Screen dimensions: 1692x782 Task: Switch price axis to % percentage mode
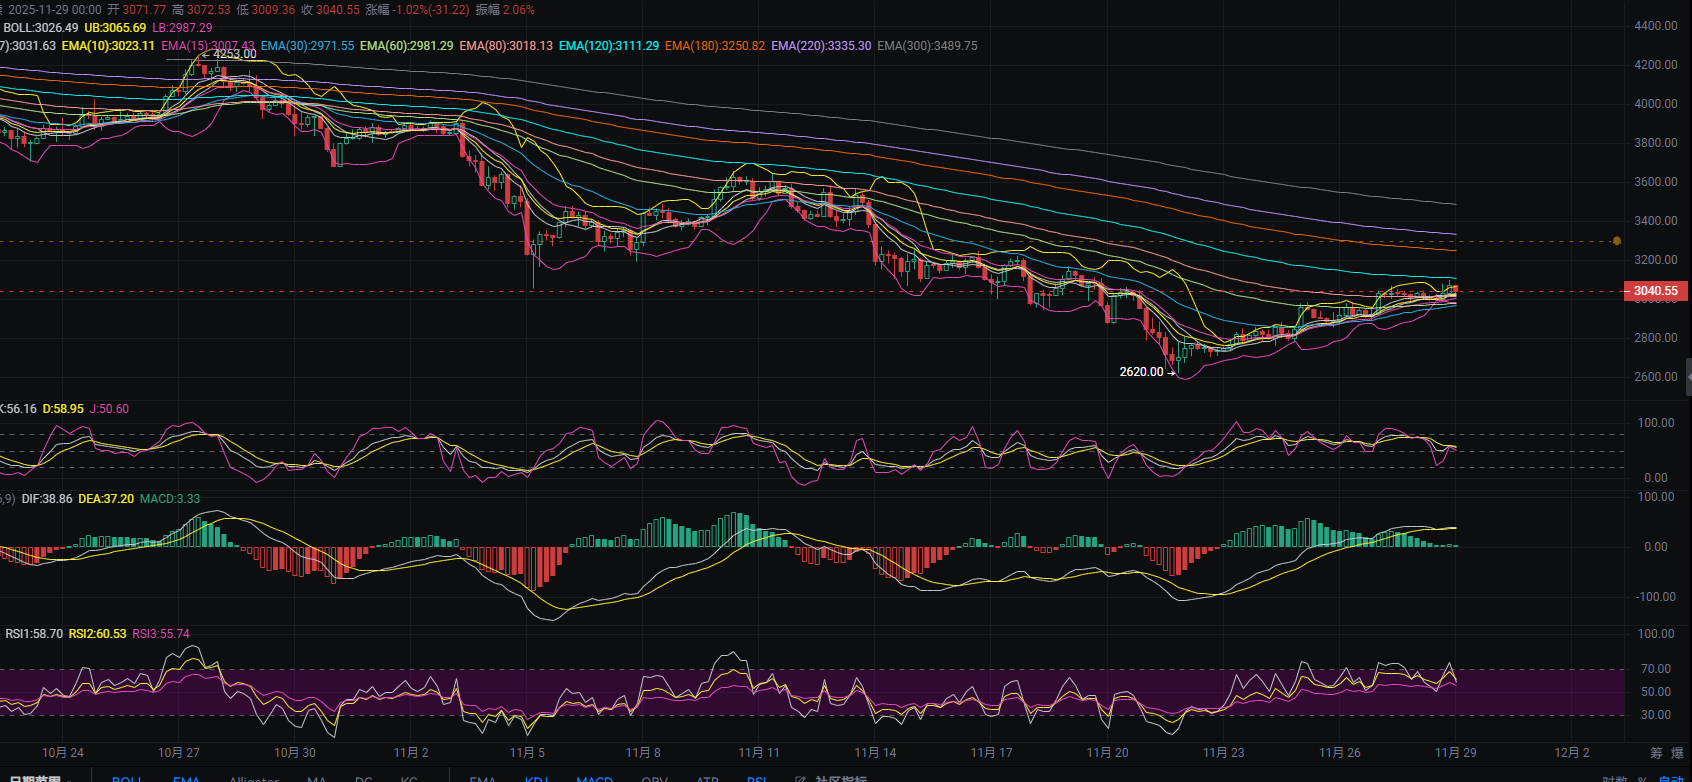[x=1642, y=779]
